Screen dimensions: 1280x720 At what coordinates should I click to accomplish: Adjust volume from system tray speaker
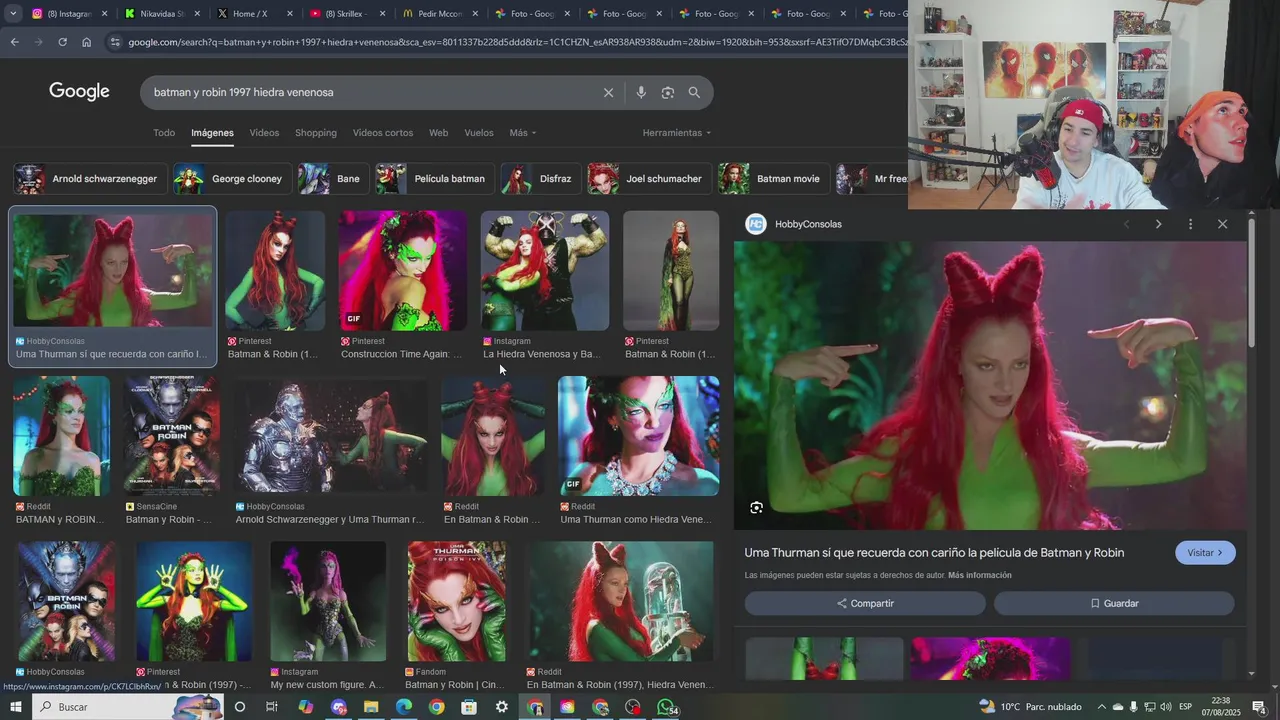pos(1166,707)
